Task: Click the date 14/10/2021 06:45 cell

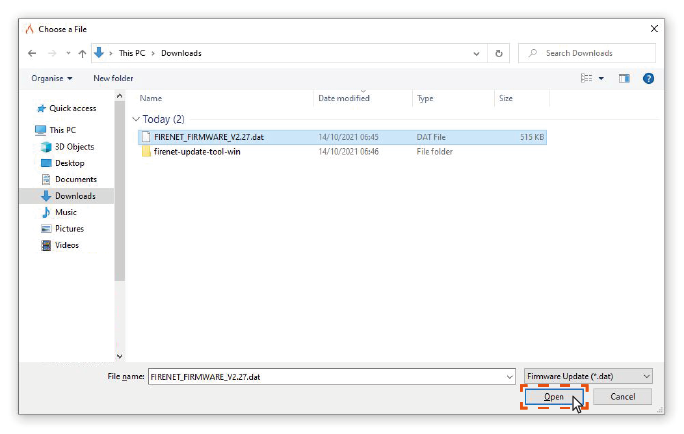Action: tap(348, 137)
